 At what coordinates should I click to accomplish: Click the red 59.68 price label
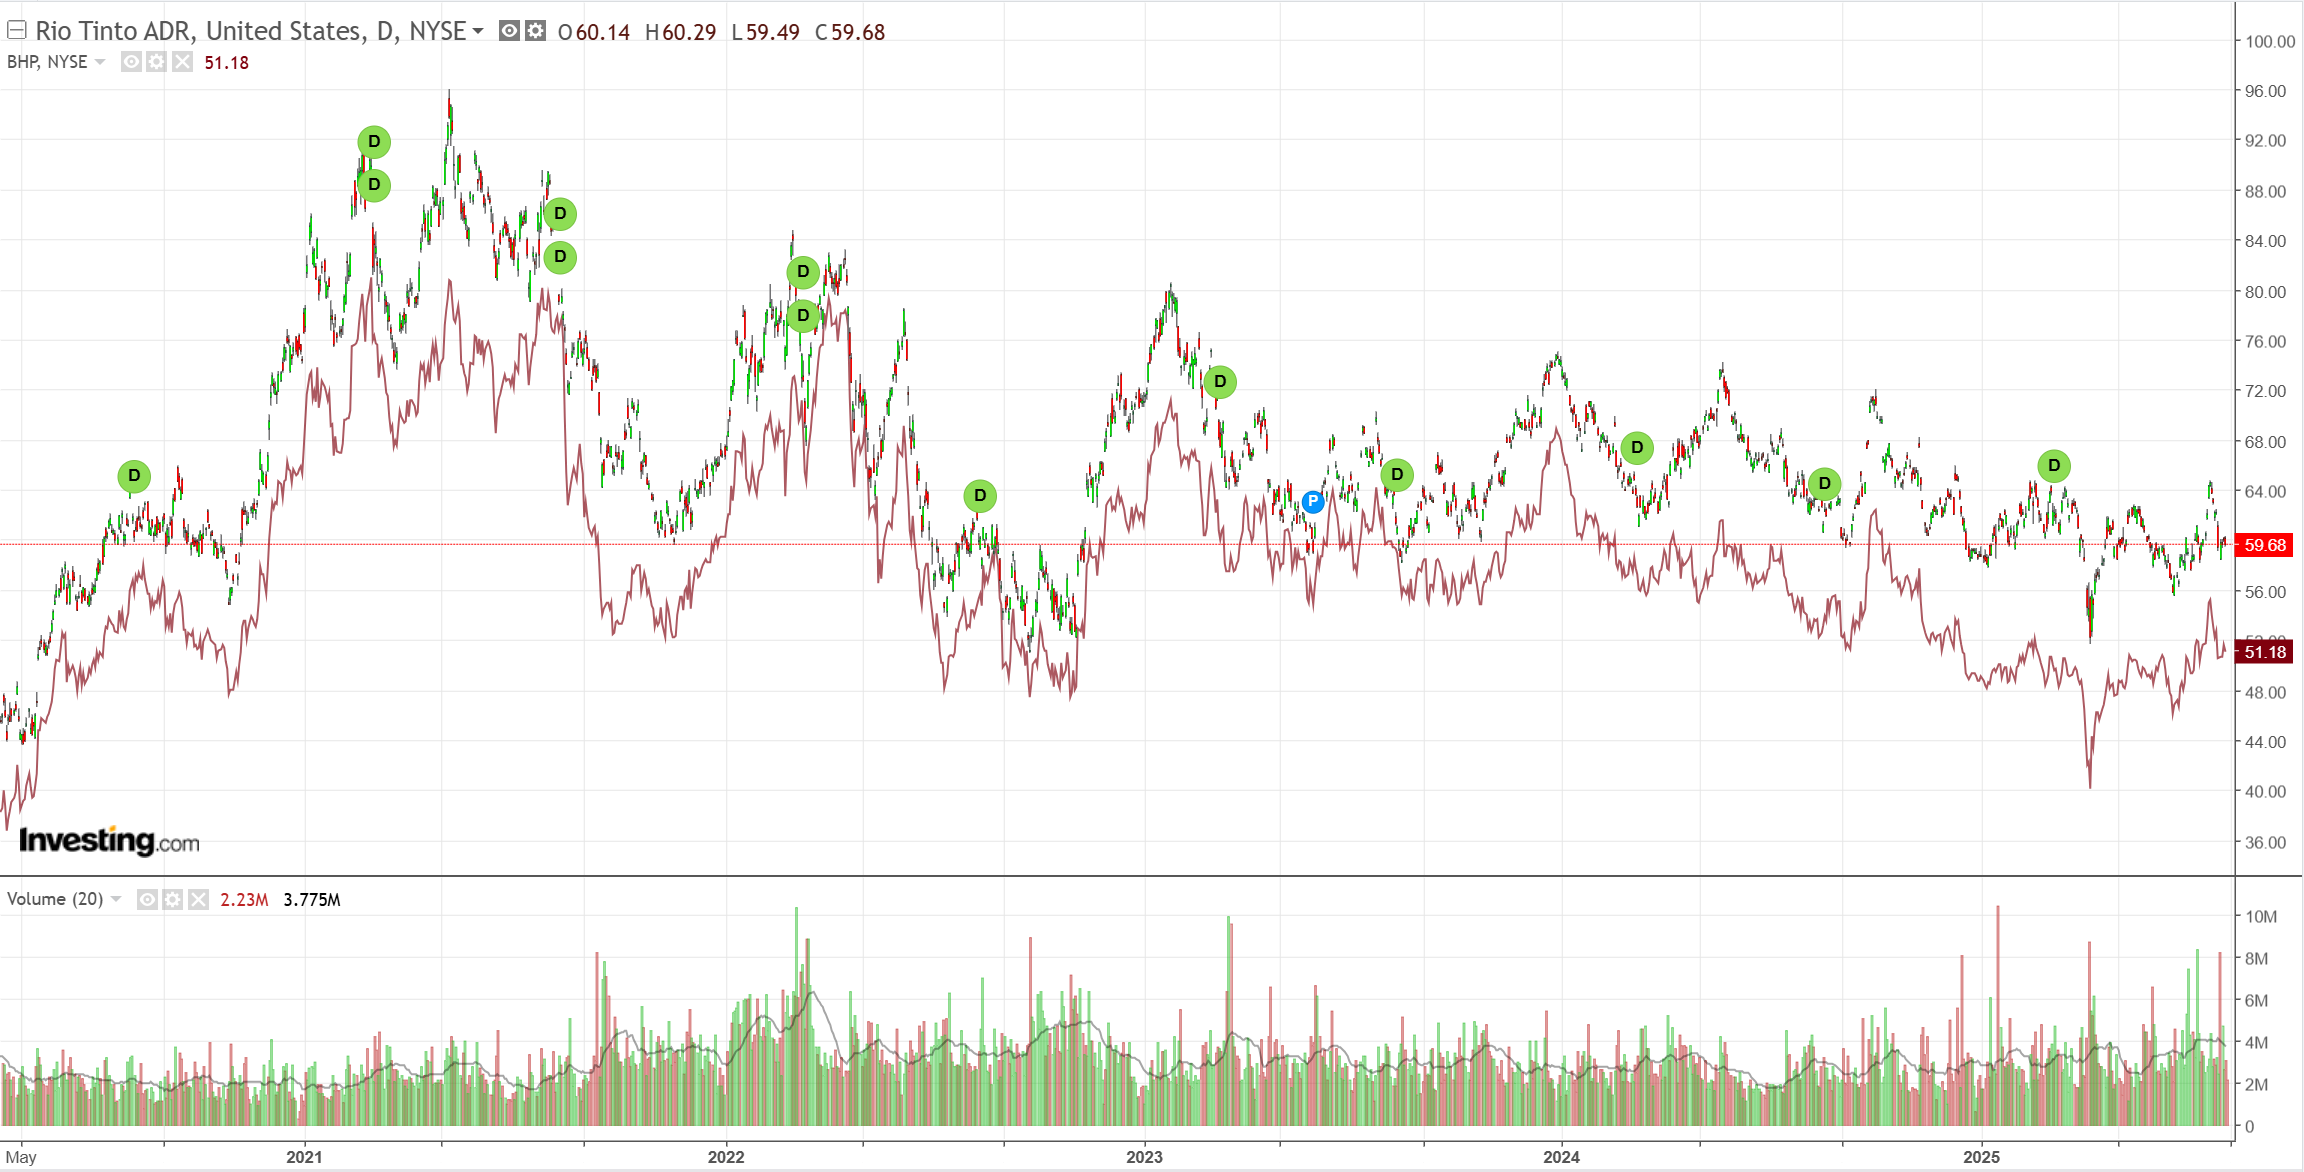tap(2264, 545)
